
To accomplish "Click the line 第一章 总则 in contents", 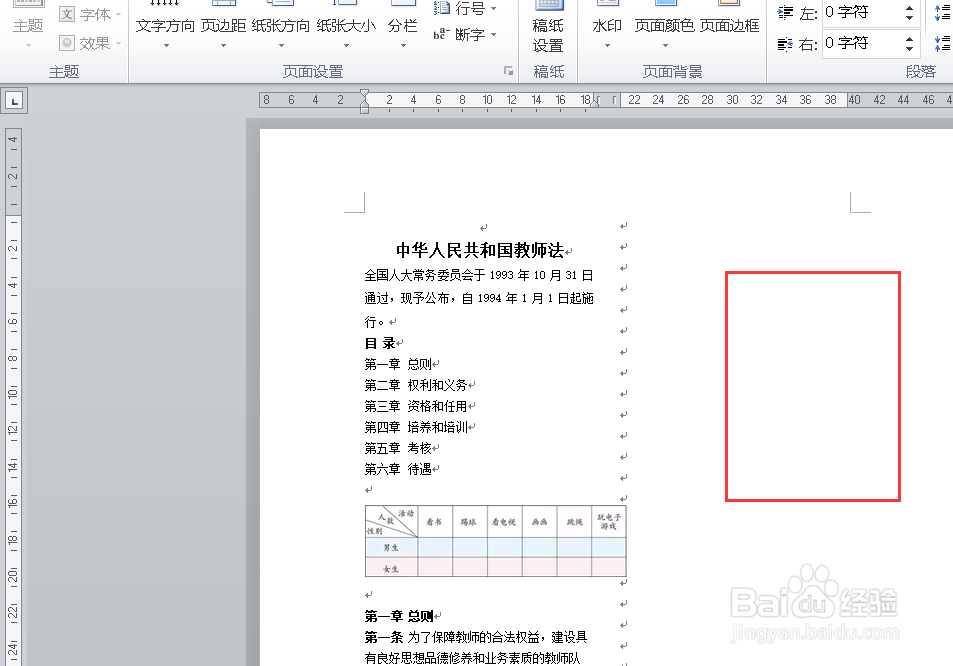I will pyautogui.click(x=398, y=364).
